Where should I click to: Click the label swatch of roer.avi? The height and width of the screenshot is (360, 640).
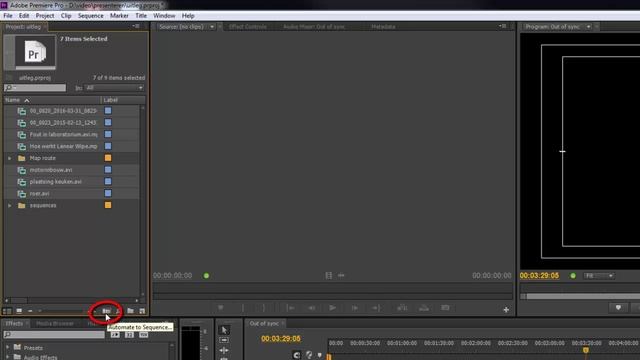108,193
